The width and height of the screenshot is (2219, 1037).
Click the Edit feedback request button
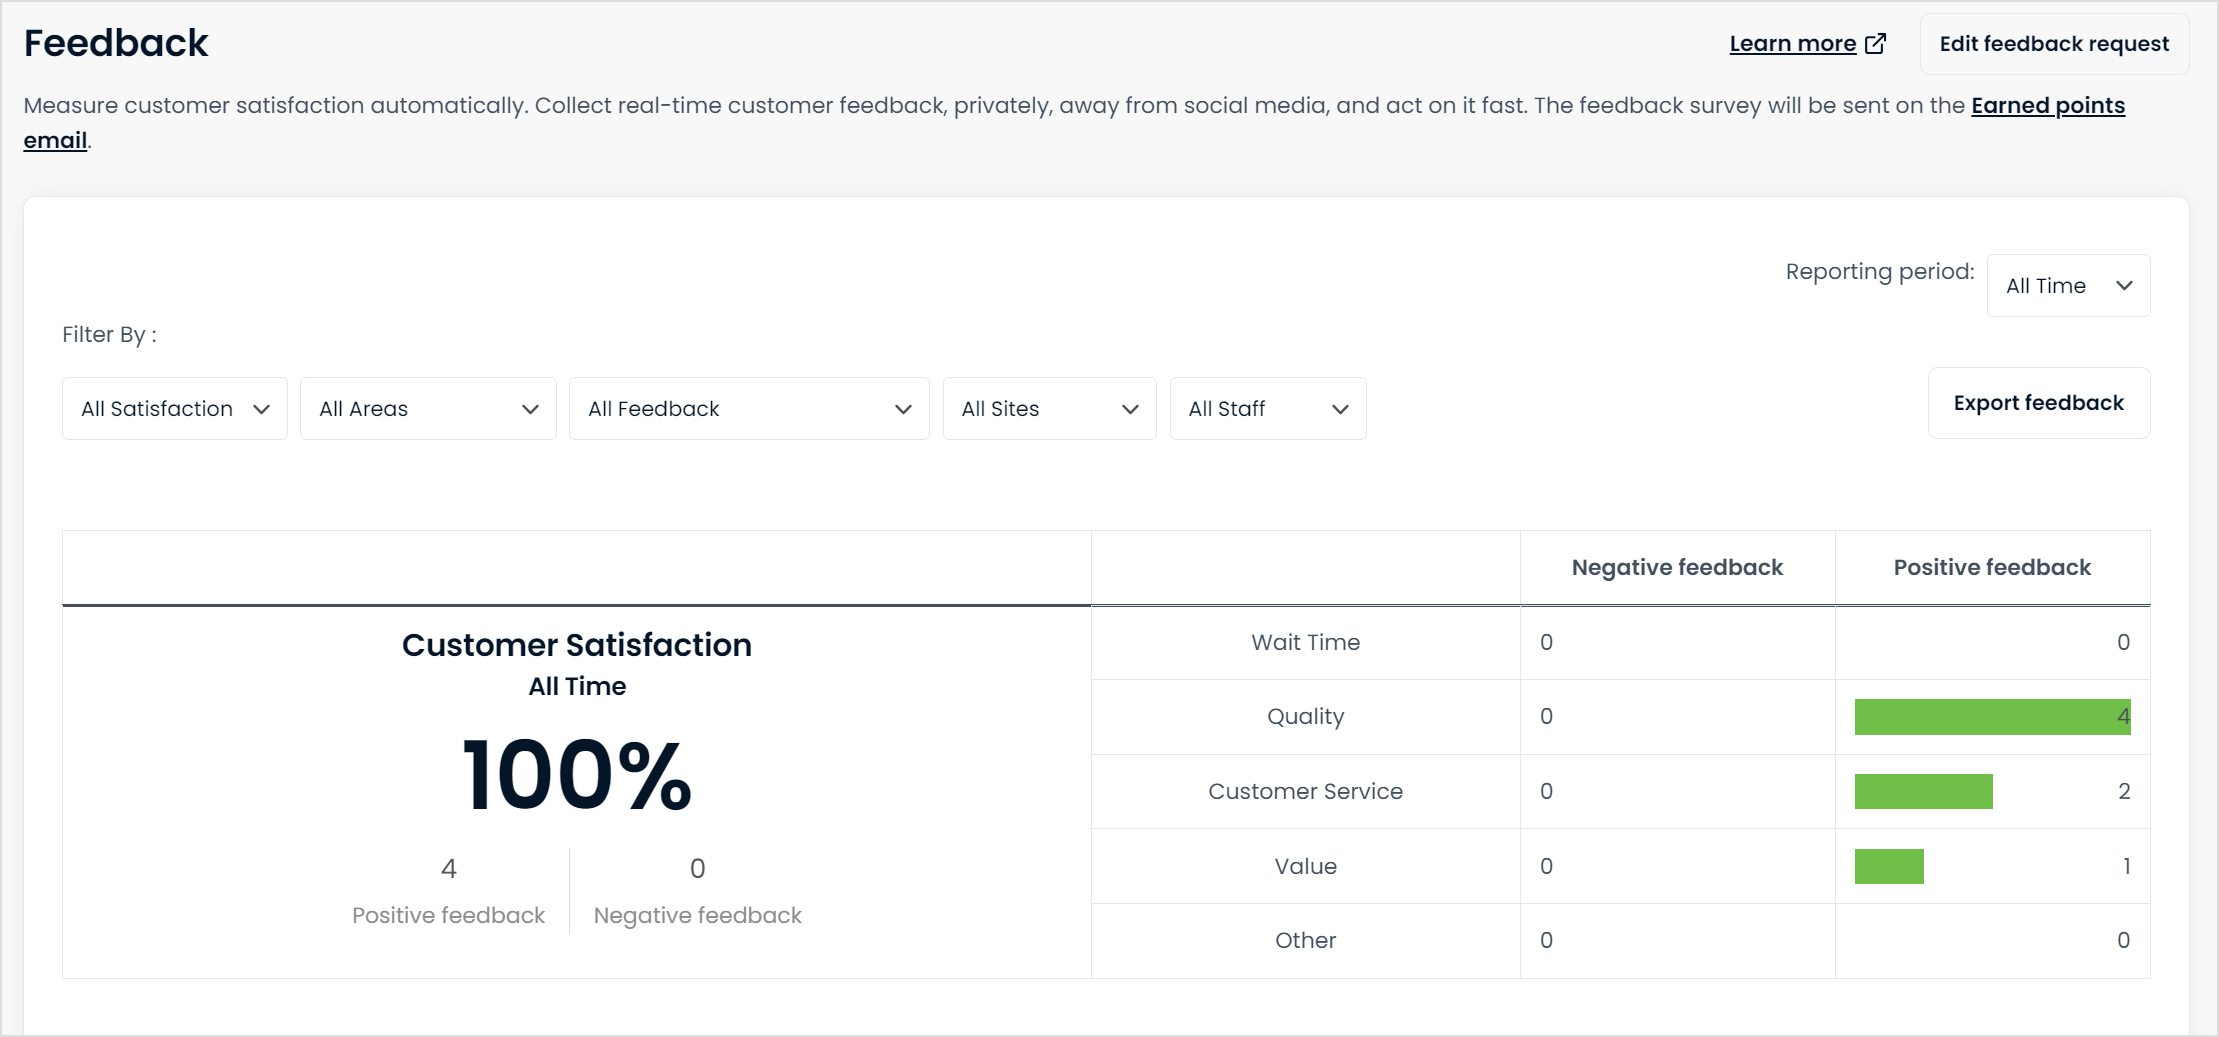[2054, 44]
